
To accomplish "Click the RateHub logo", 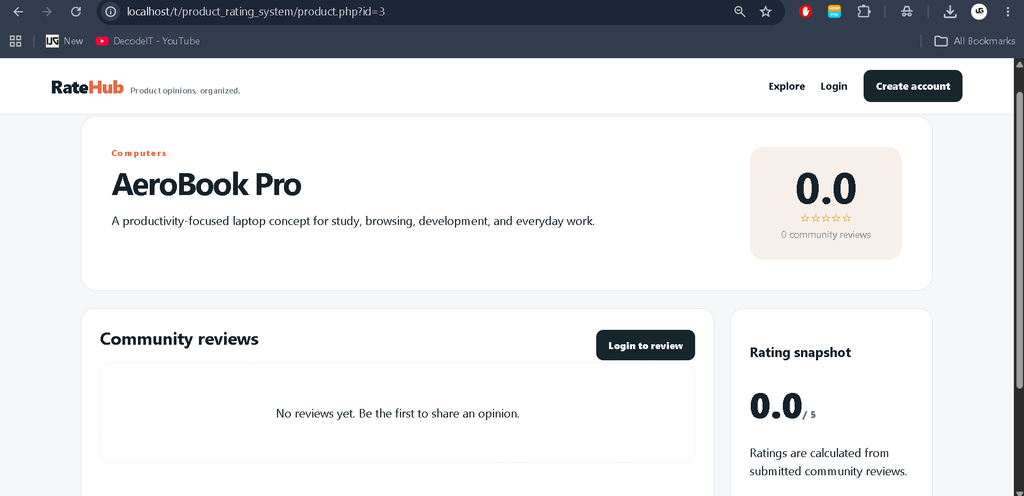I will point(88,87).
